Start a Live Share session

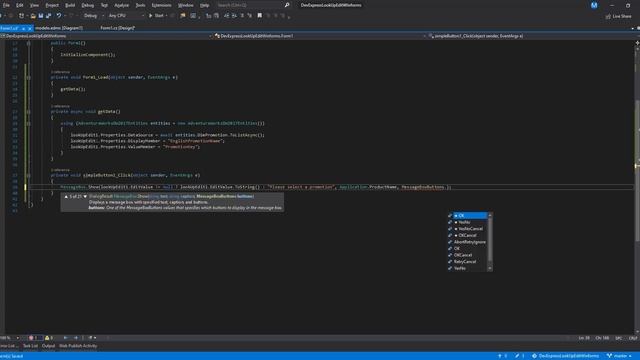(618, 16)
